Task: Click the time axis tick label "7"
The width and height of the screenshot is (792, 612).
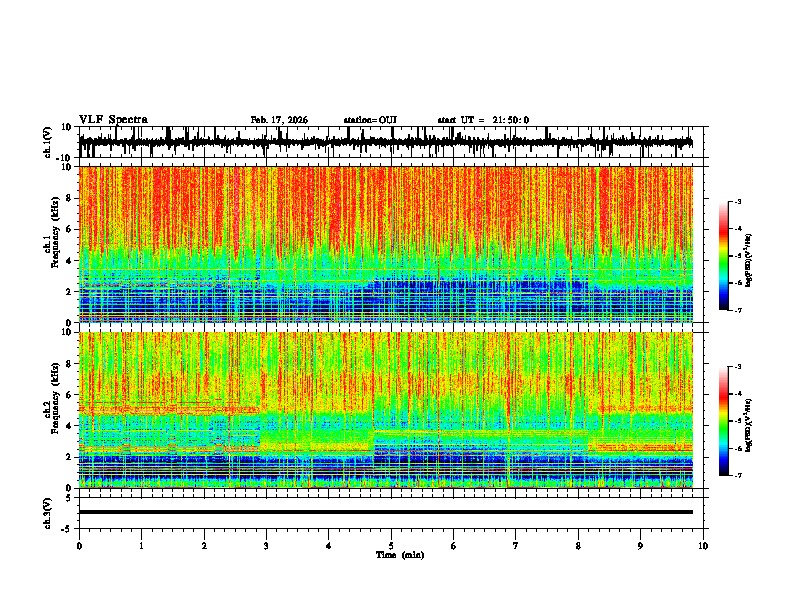Action: (x=516, y=546)
